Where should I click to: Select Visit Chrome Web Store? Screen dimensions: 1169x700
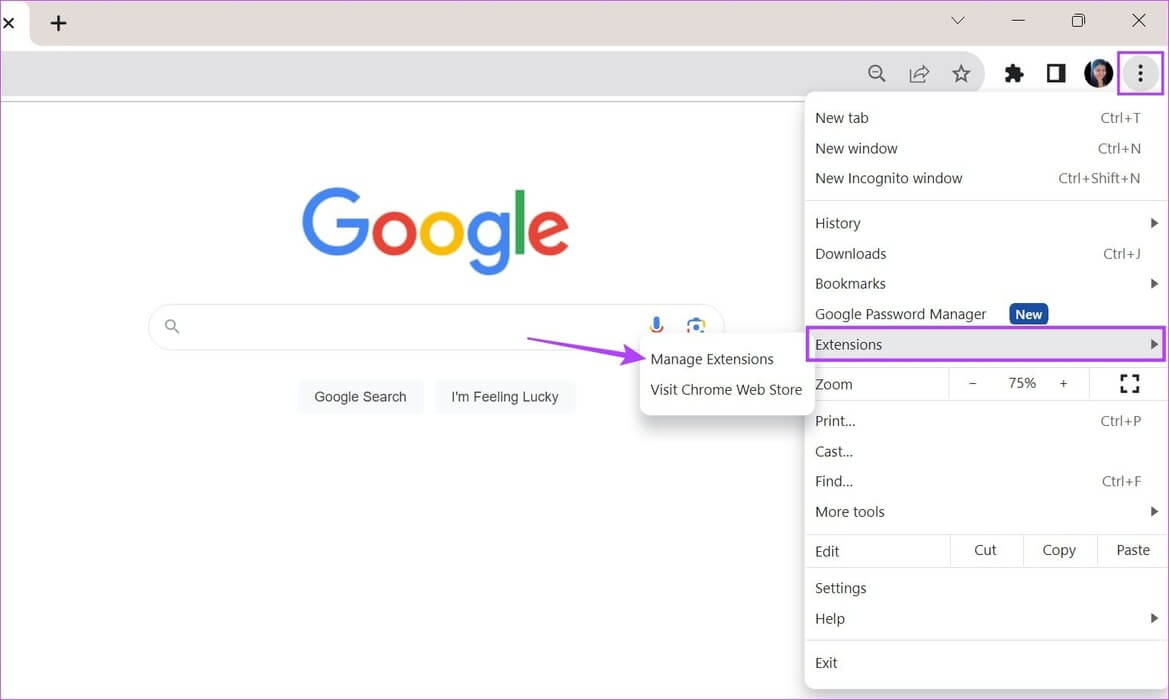(725, 390)
